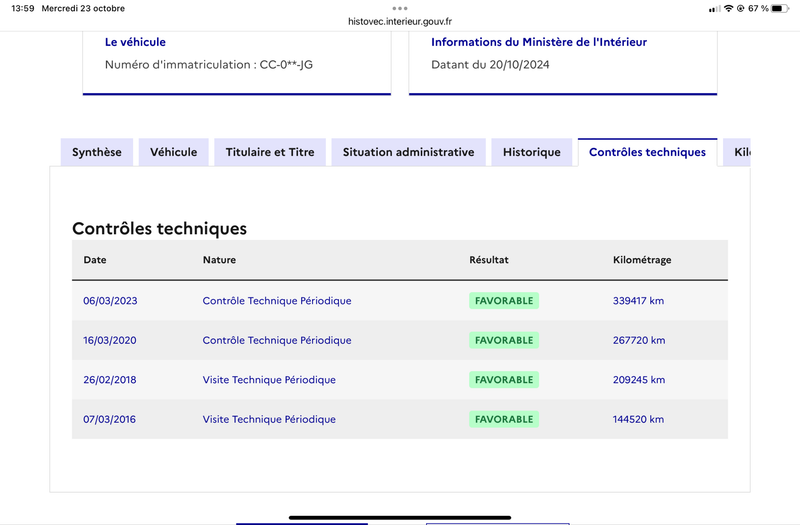Click the Contrôles techniques section title
Image resolution: width=800 pixels, height=525 pixels.
pos(159,229)
